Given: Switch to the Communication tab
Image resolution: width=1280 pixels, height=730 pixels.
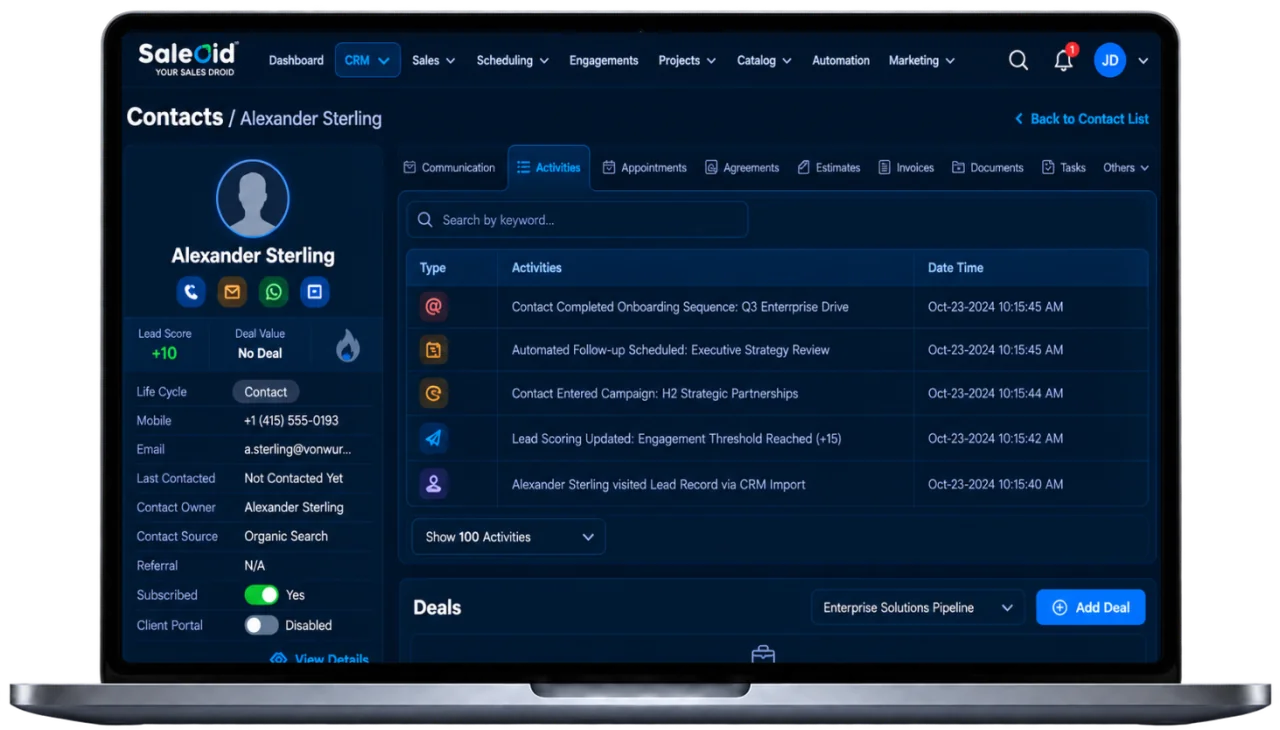Looking at the screenshot, I should (449, 168).
